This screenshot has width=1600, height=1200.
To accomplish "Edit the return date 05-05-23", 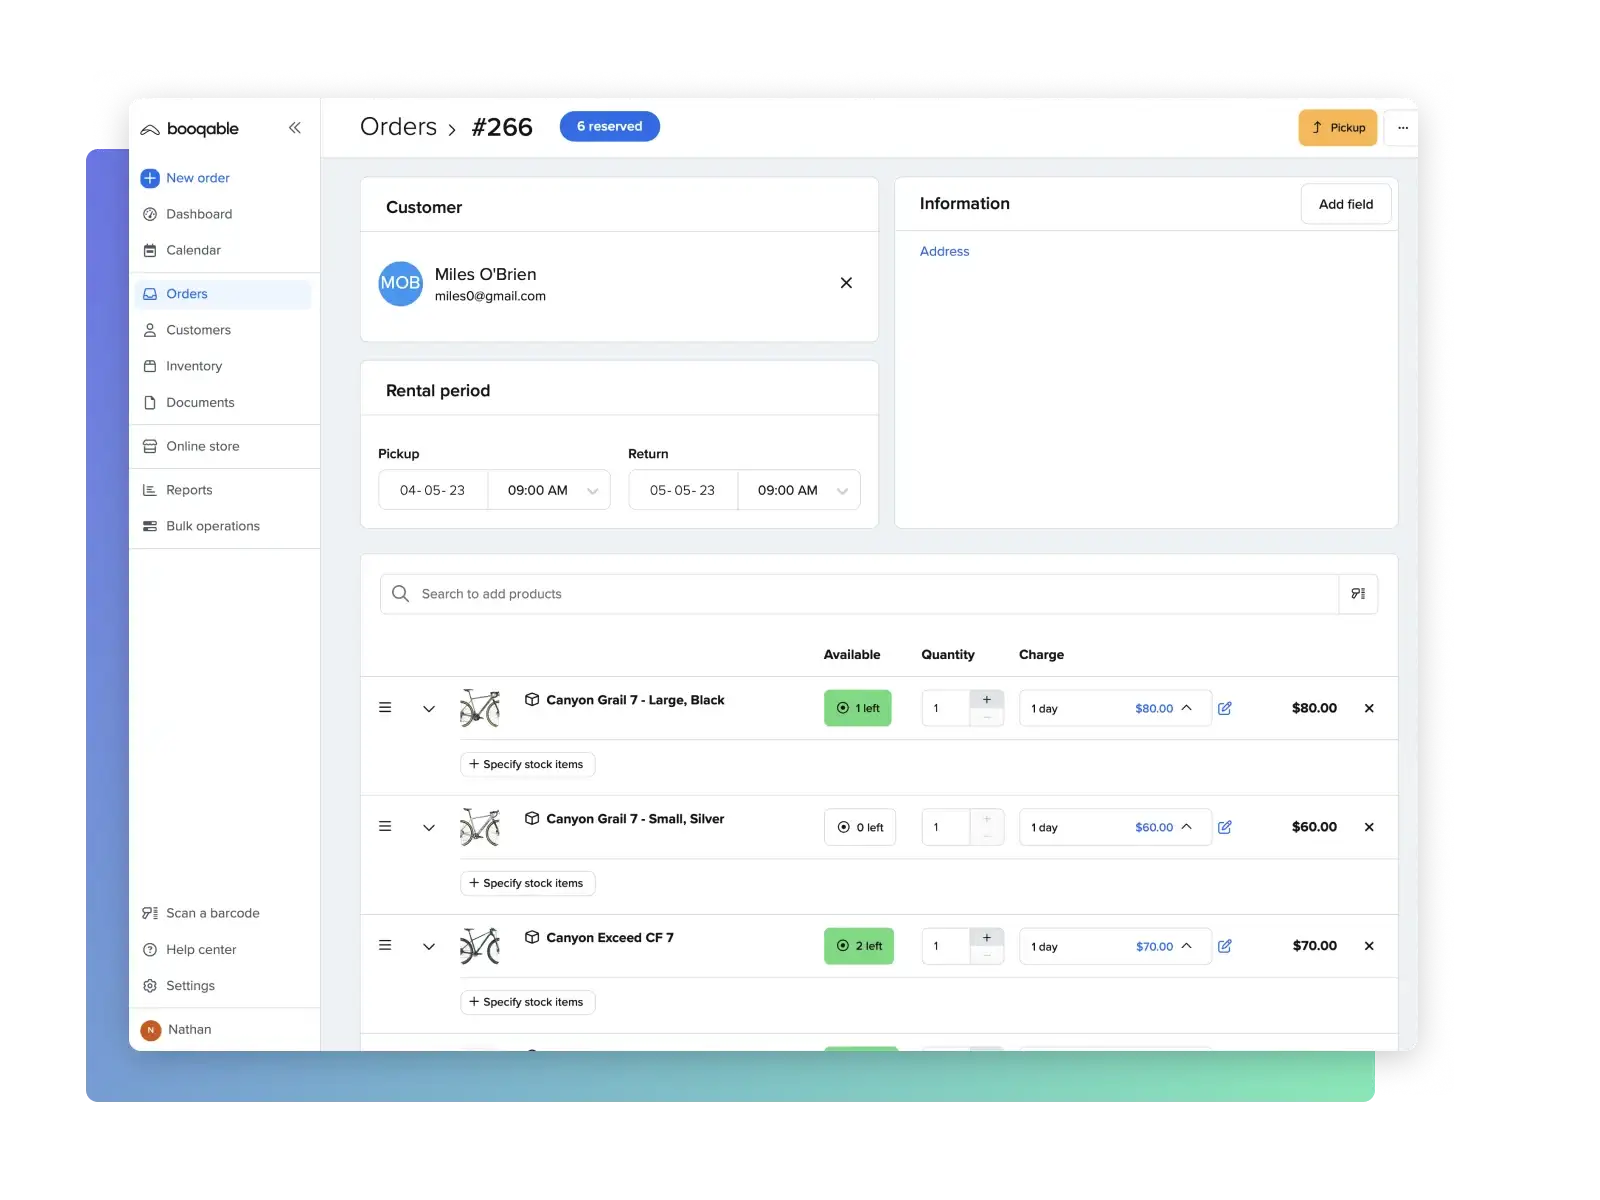I will pos(683,490).
